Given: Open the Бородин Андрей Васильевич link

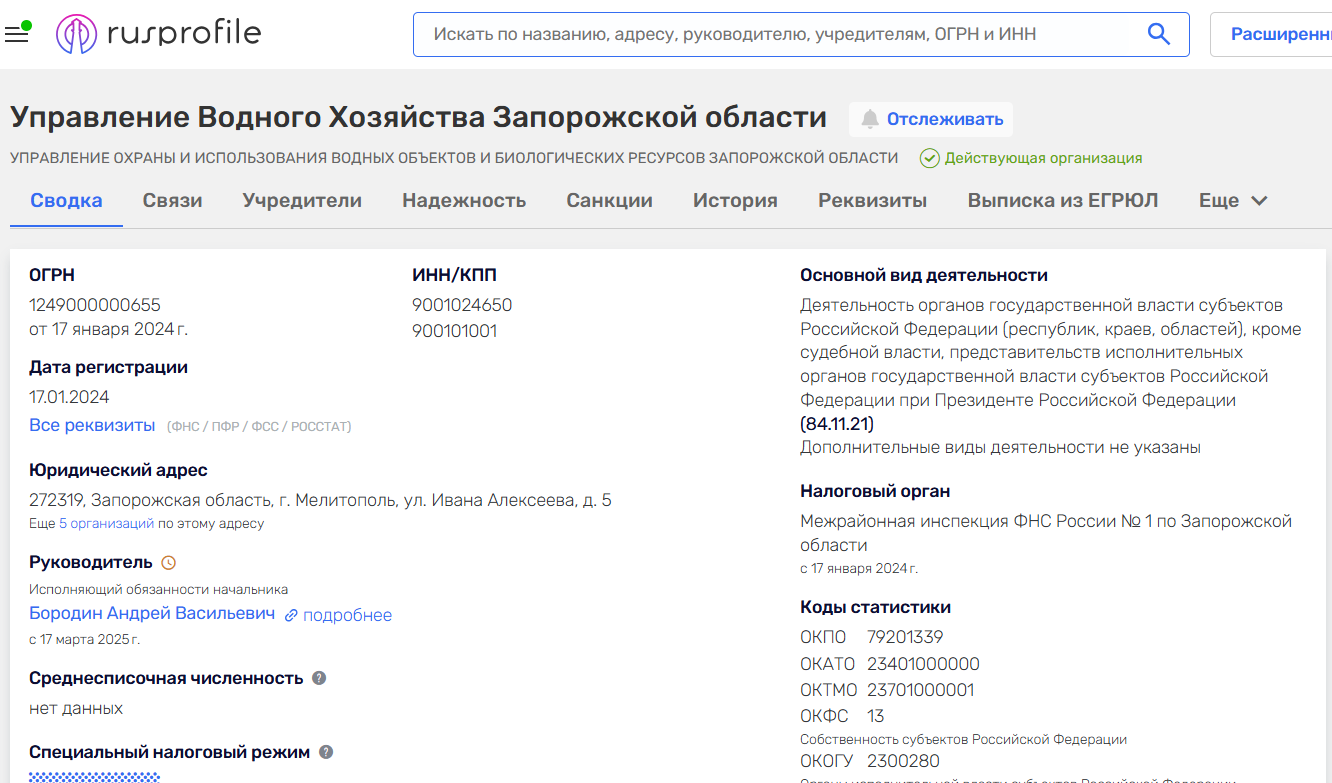Looking at the screenshot, I should pos(152,614).
